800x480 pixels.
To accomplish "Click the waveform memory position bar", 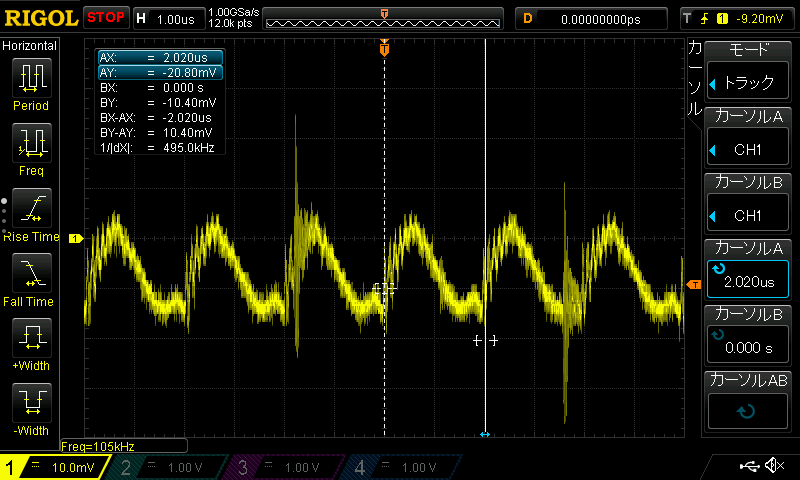I will (385, 18).
